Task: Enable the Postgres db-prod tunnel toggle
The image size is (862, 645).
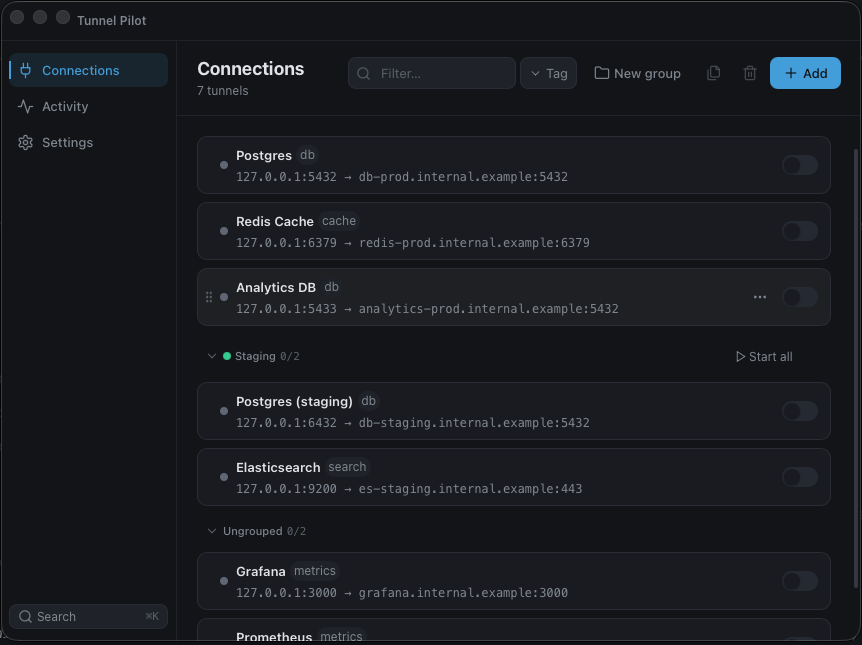Action: [x=800, y=165]
